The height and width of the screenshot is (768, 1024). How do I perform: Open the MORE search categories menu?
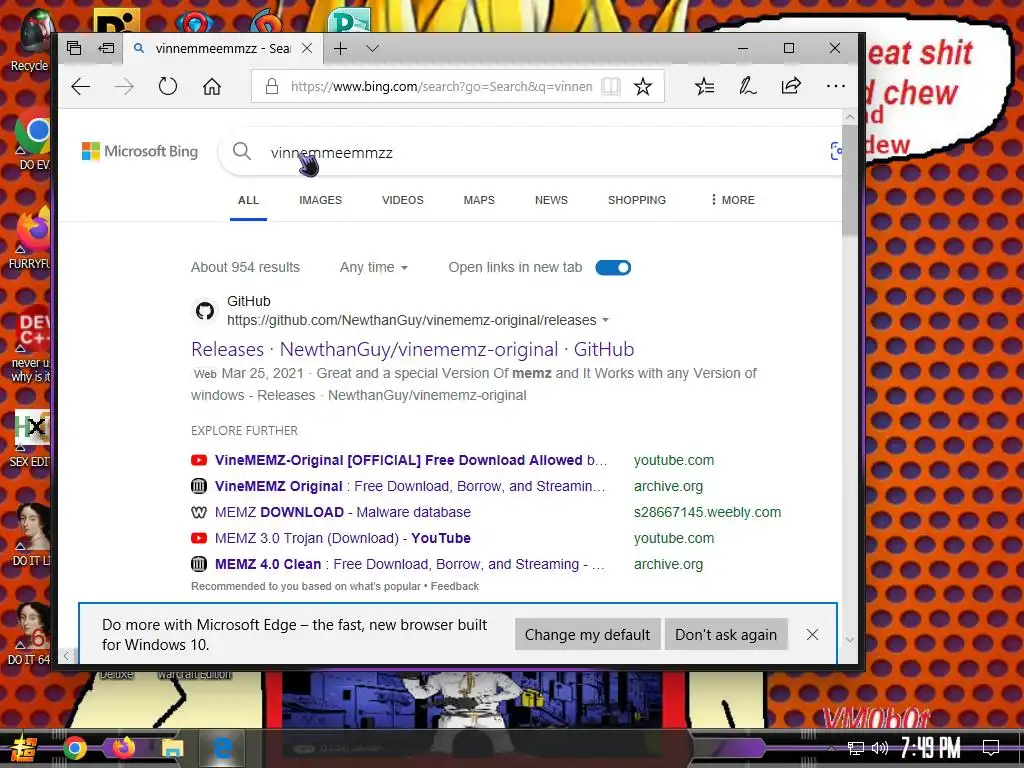pyautogui.click(x=733, y=200)
